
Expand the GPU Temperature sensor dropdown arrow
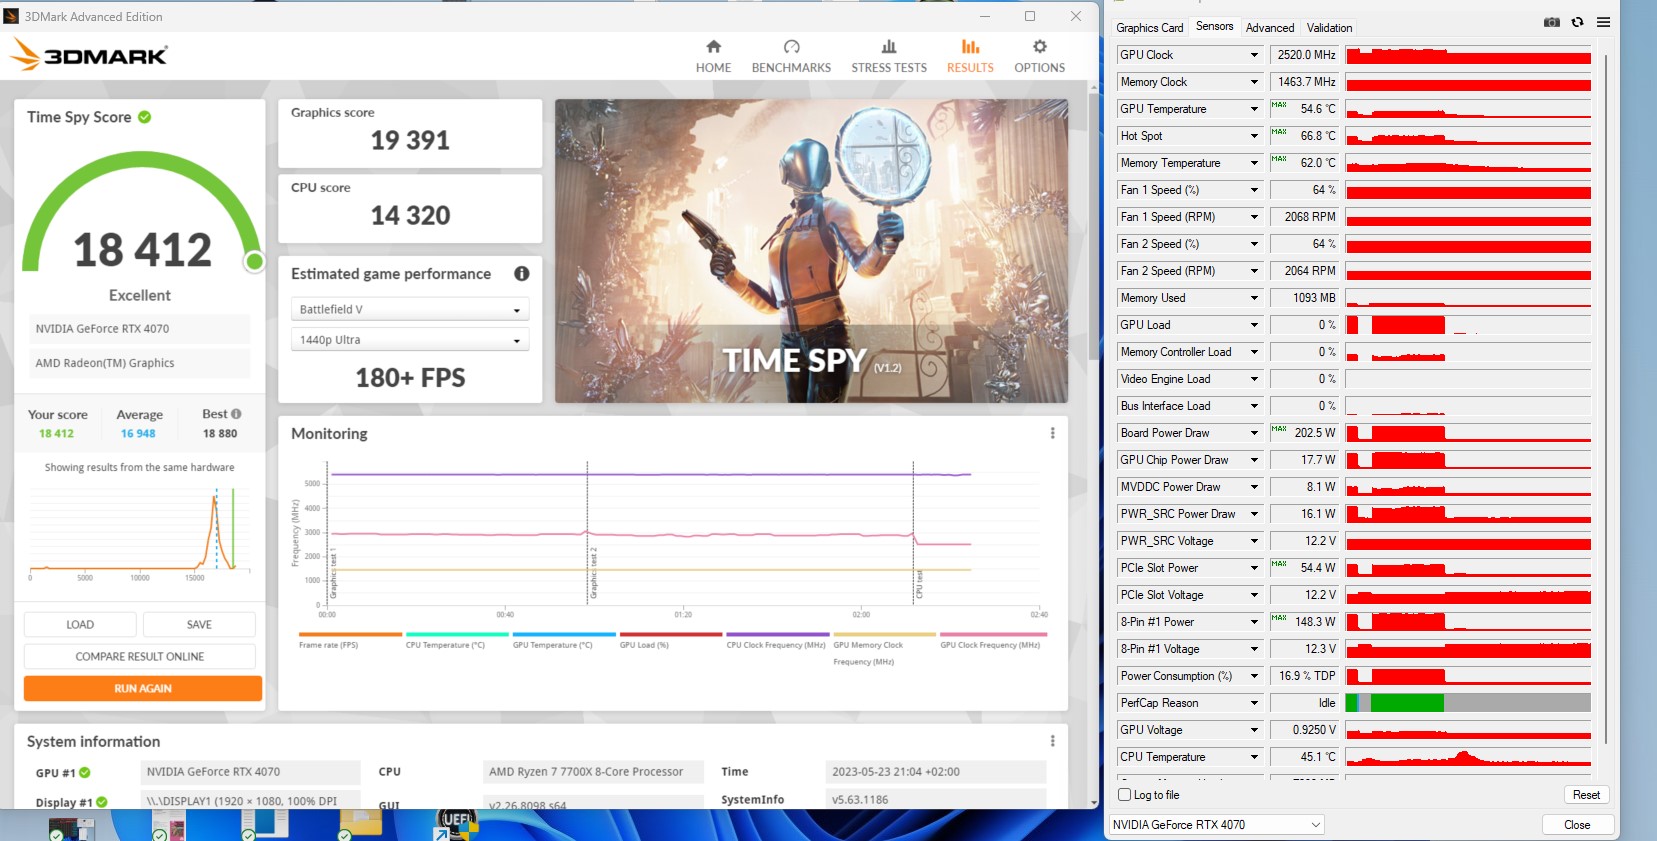[x=1254, y=109]
